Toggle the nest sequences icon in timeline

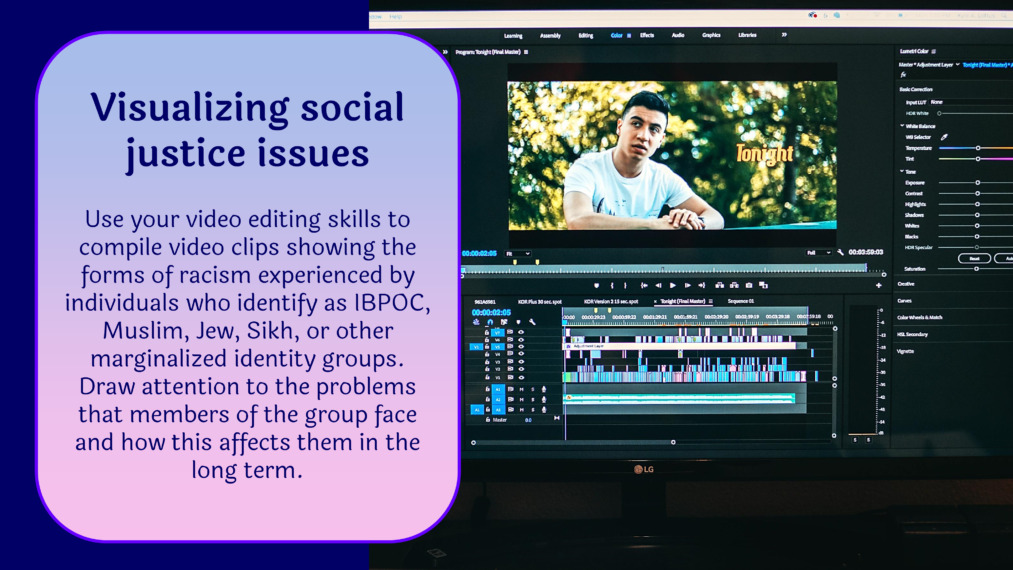[476, 322]
